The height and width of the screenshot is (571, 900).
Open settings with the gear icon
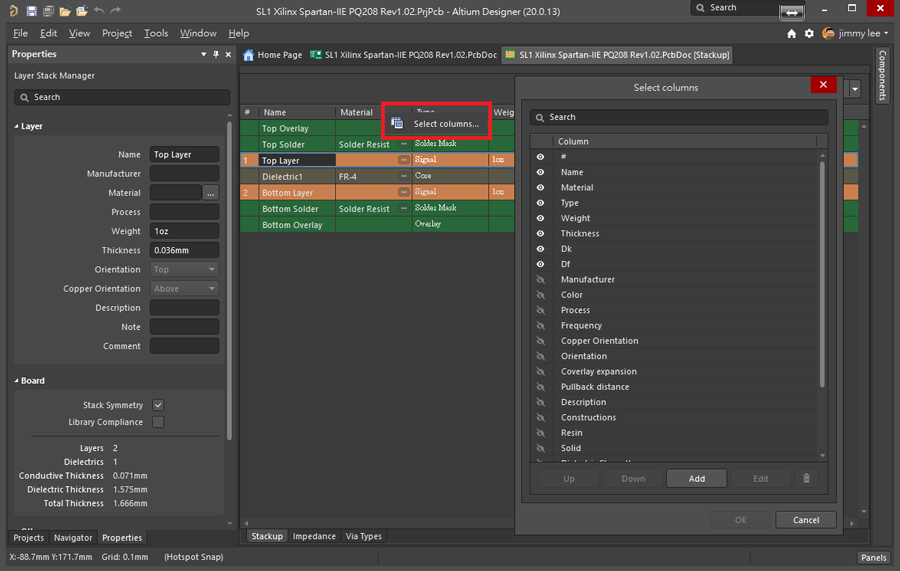point(808,33)
